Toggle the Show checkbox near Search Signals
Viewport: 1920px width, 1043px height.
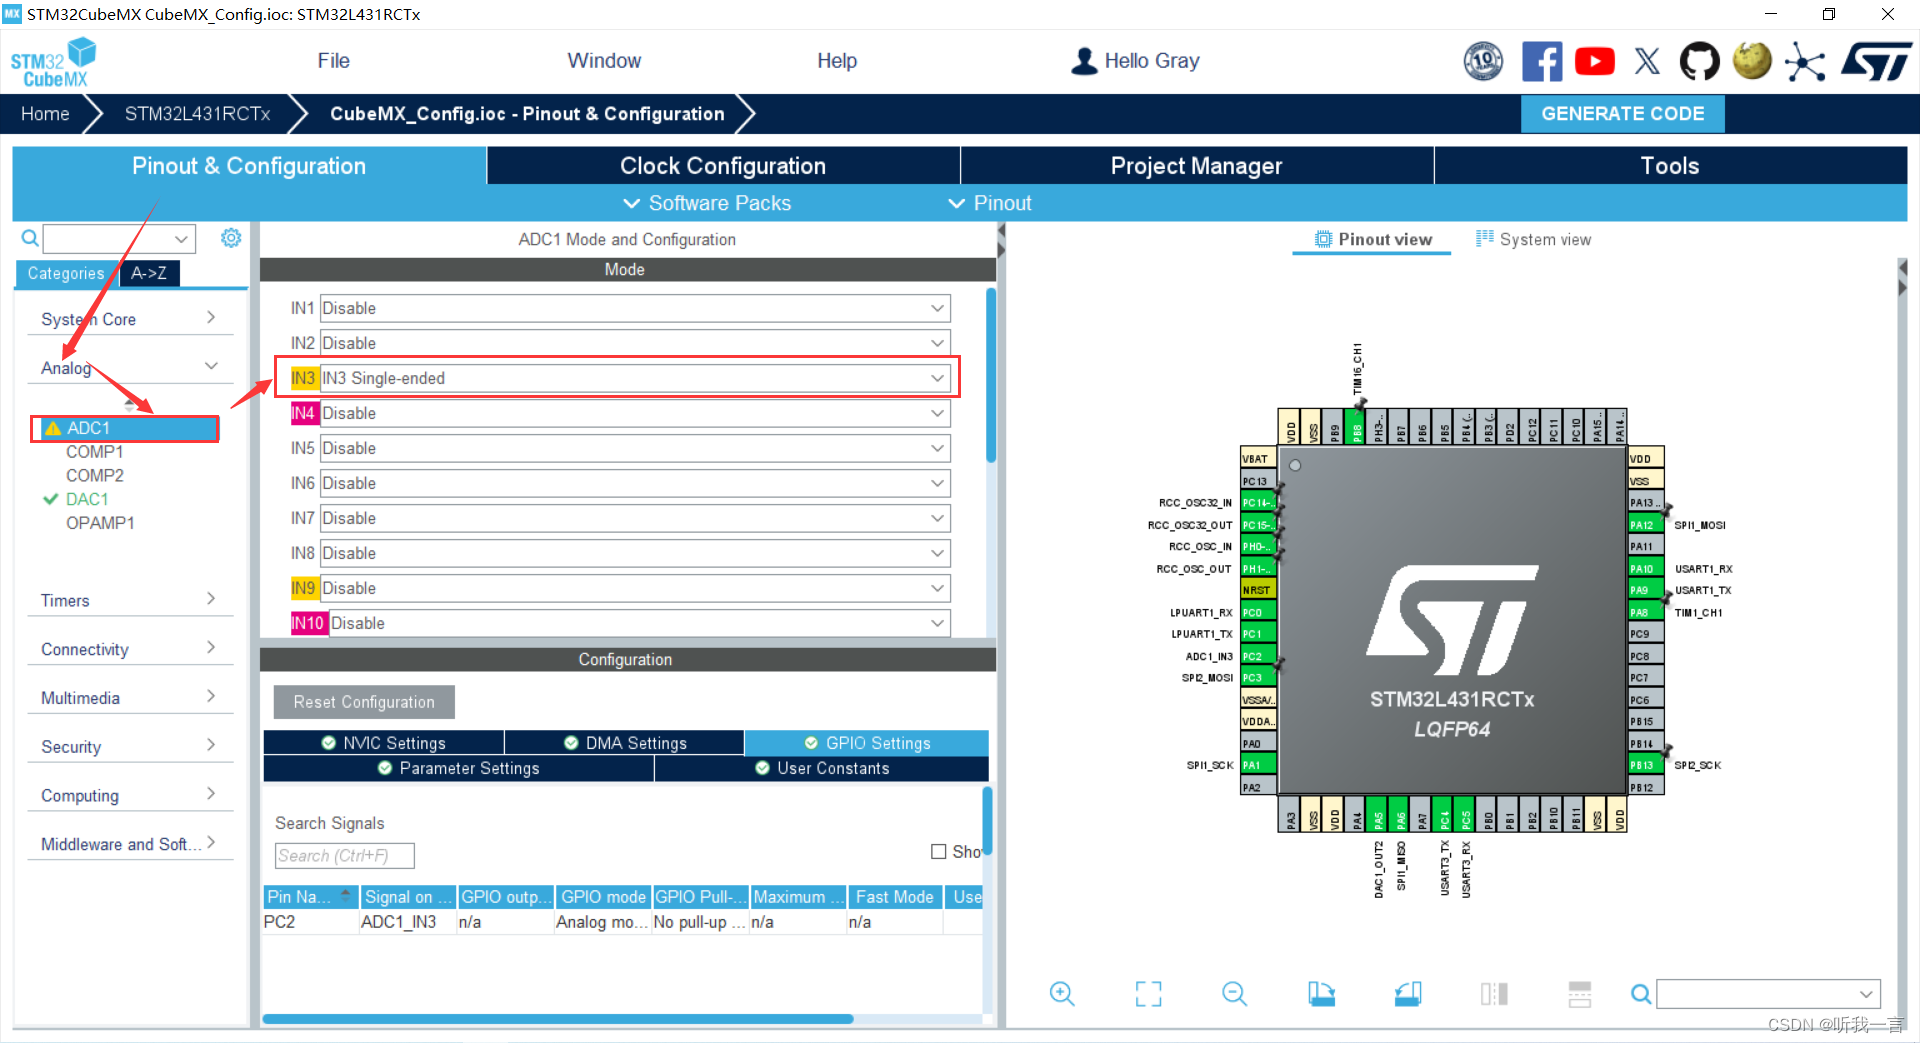coord(938,852)
